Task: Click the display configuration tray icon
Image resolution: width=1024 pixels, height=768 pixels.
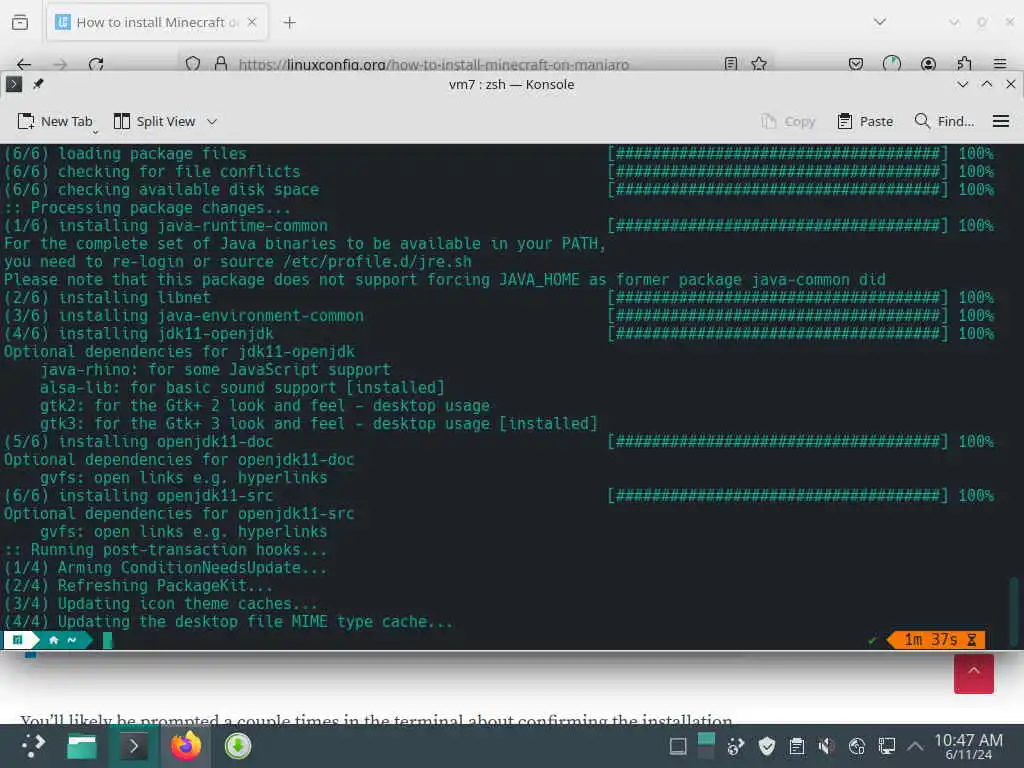Action: tap(886, 746)
